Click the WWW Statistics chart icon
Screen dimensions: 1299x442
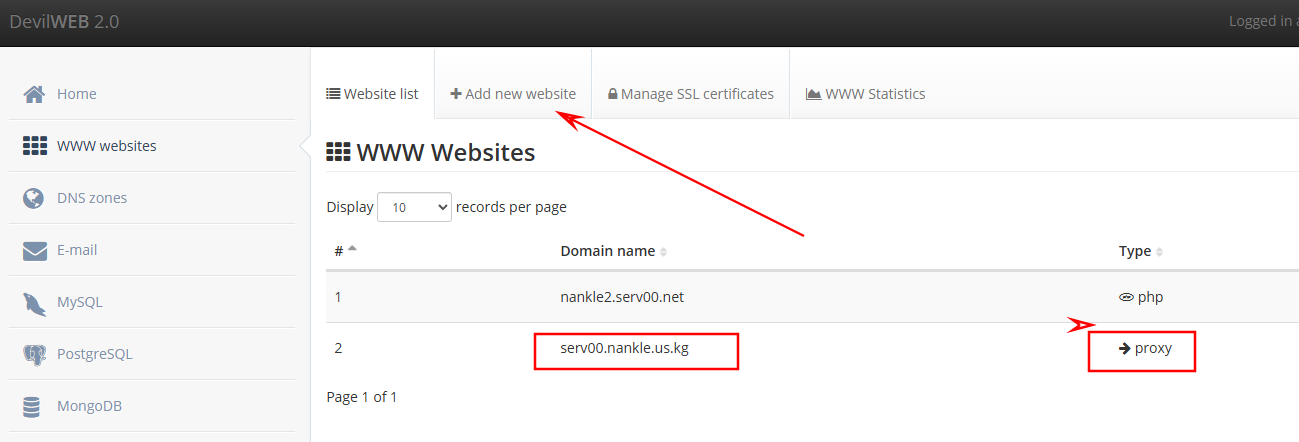pyautogui.click(x=813, y=94)
